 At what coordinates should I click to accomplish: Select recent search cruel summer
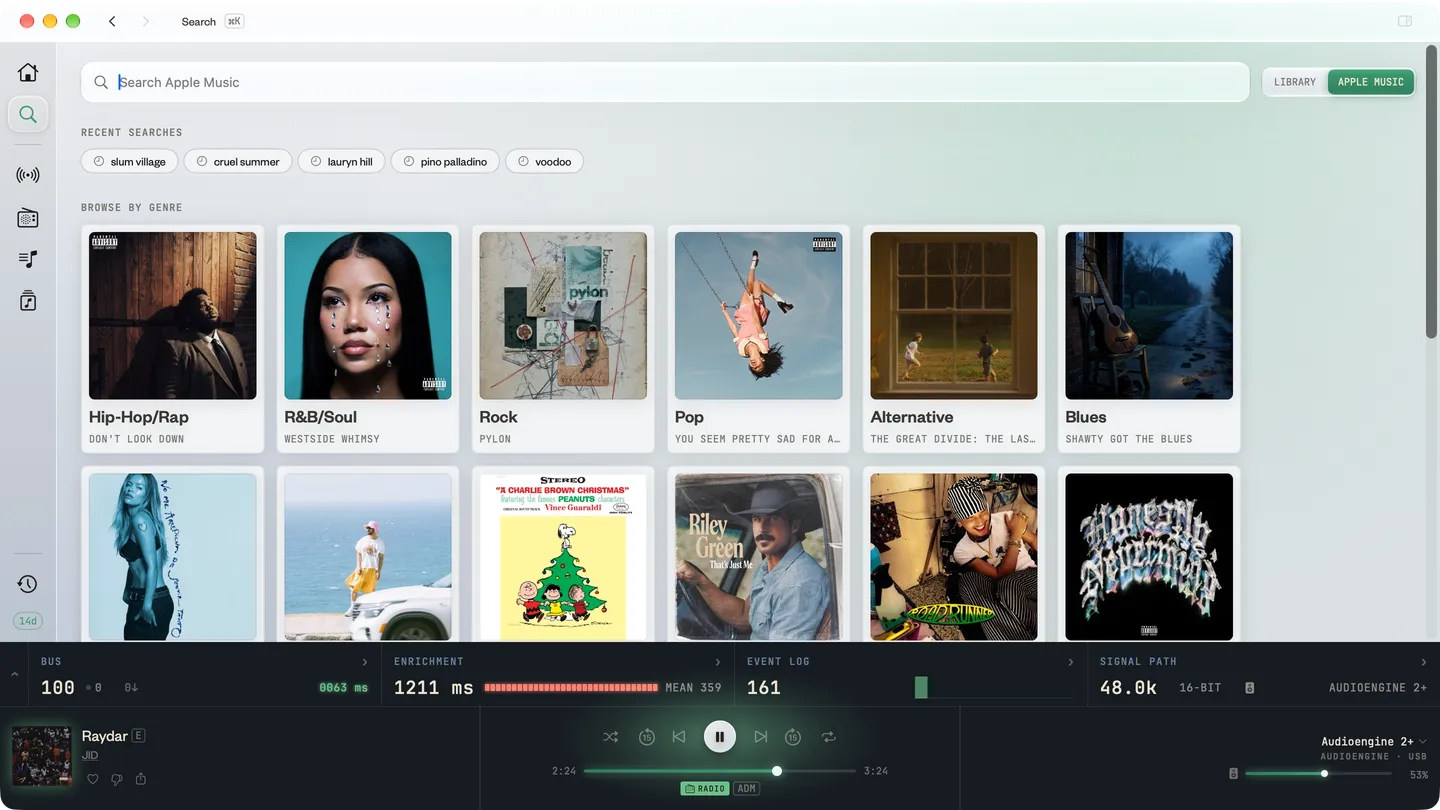[238, 161]
